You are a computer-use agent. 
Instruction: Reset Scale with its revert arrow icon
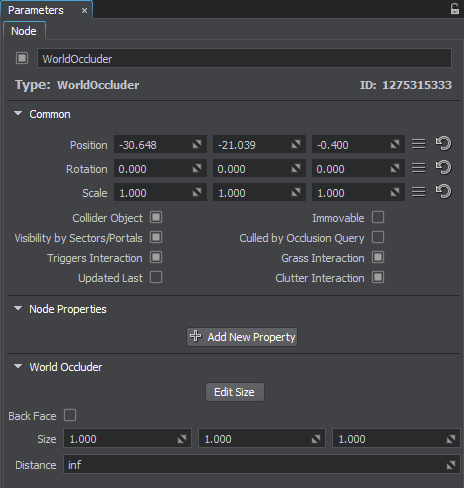coord(443,192)
